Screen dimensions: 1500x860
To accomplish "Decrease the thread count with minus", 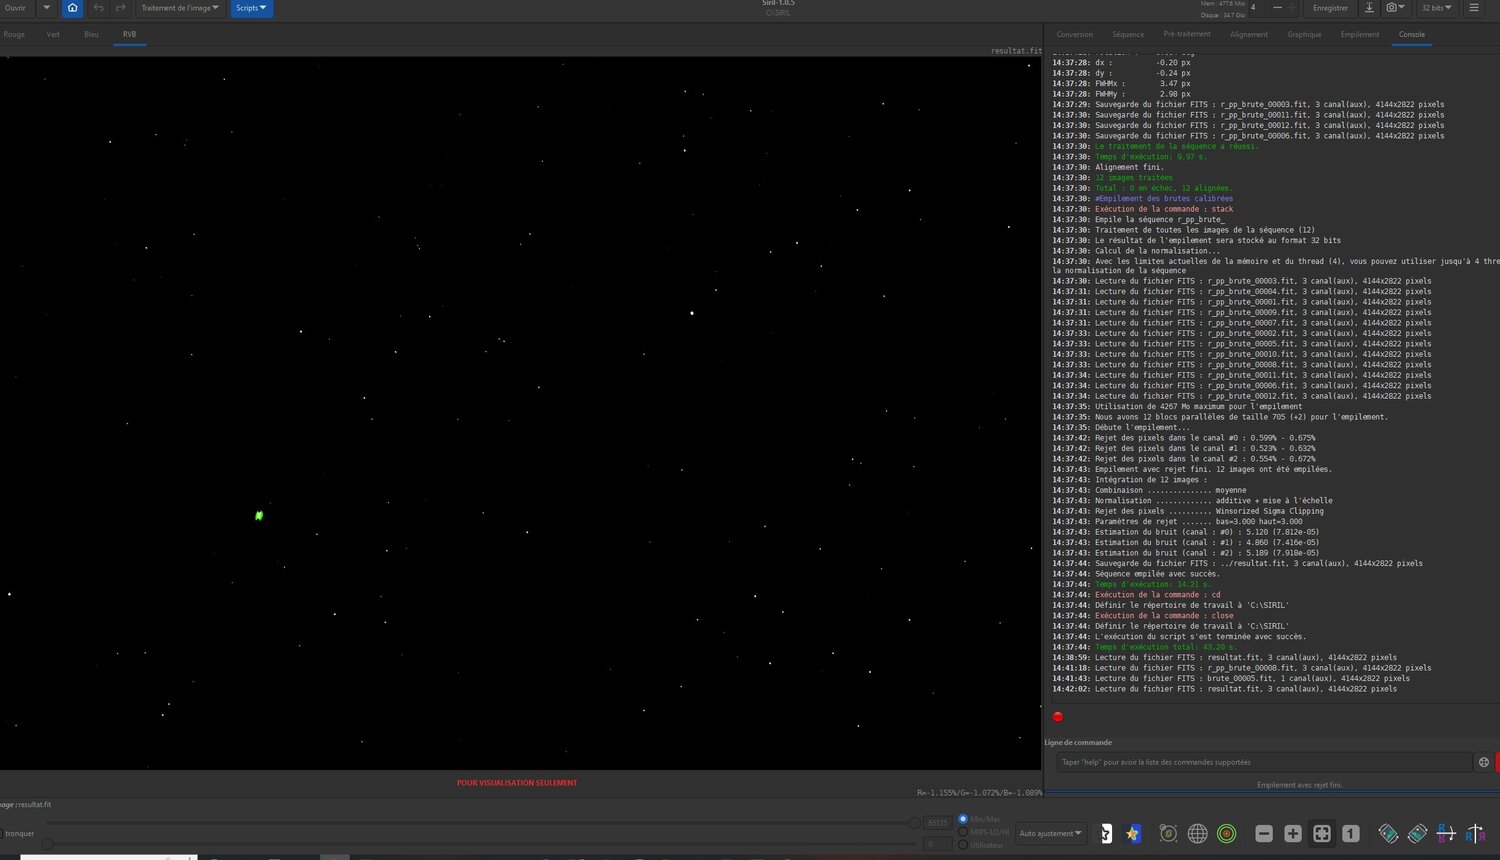I will [1278, 8].
